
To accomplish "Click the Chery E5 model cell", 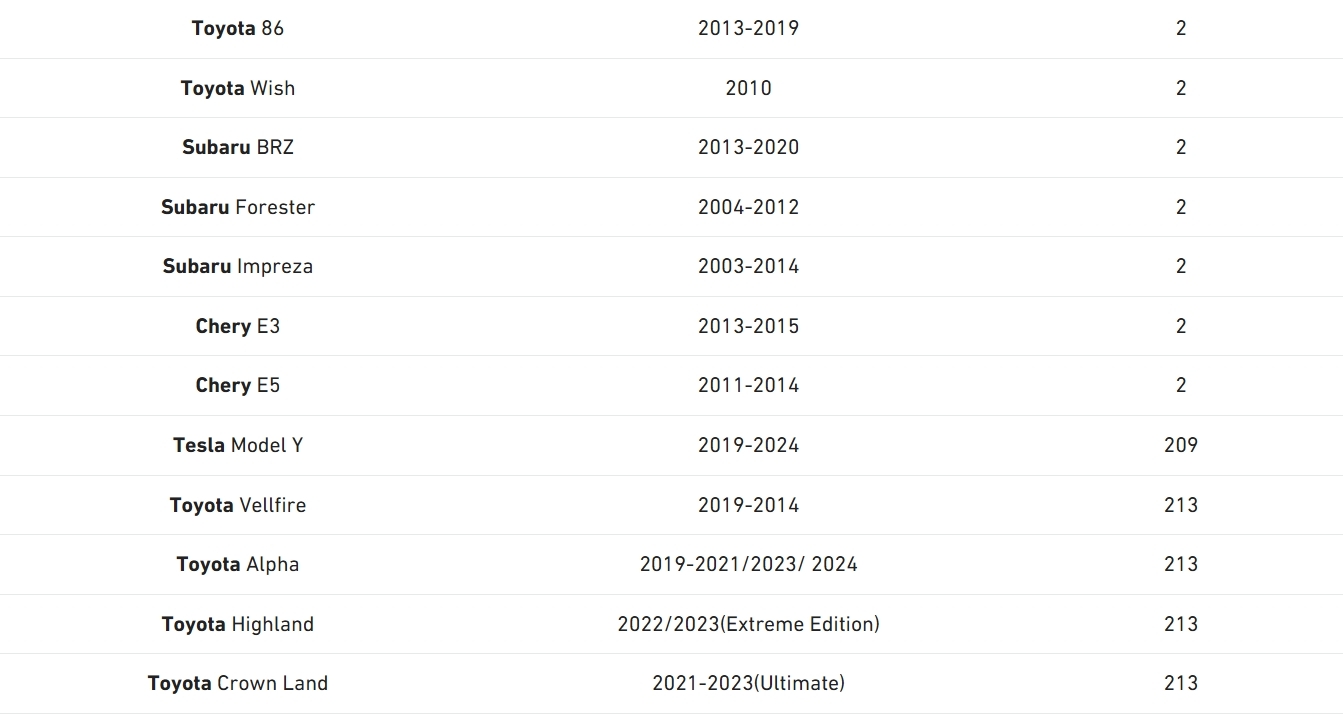I will pos(238,385).
